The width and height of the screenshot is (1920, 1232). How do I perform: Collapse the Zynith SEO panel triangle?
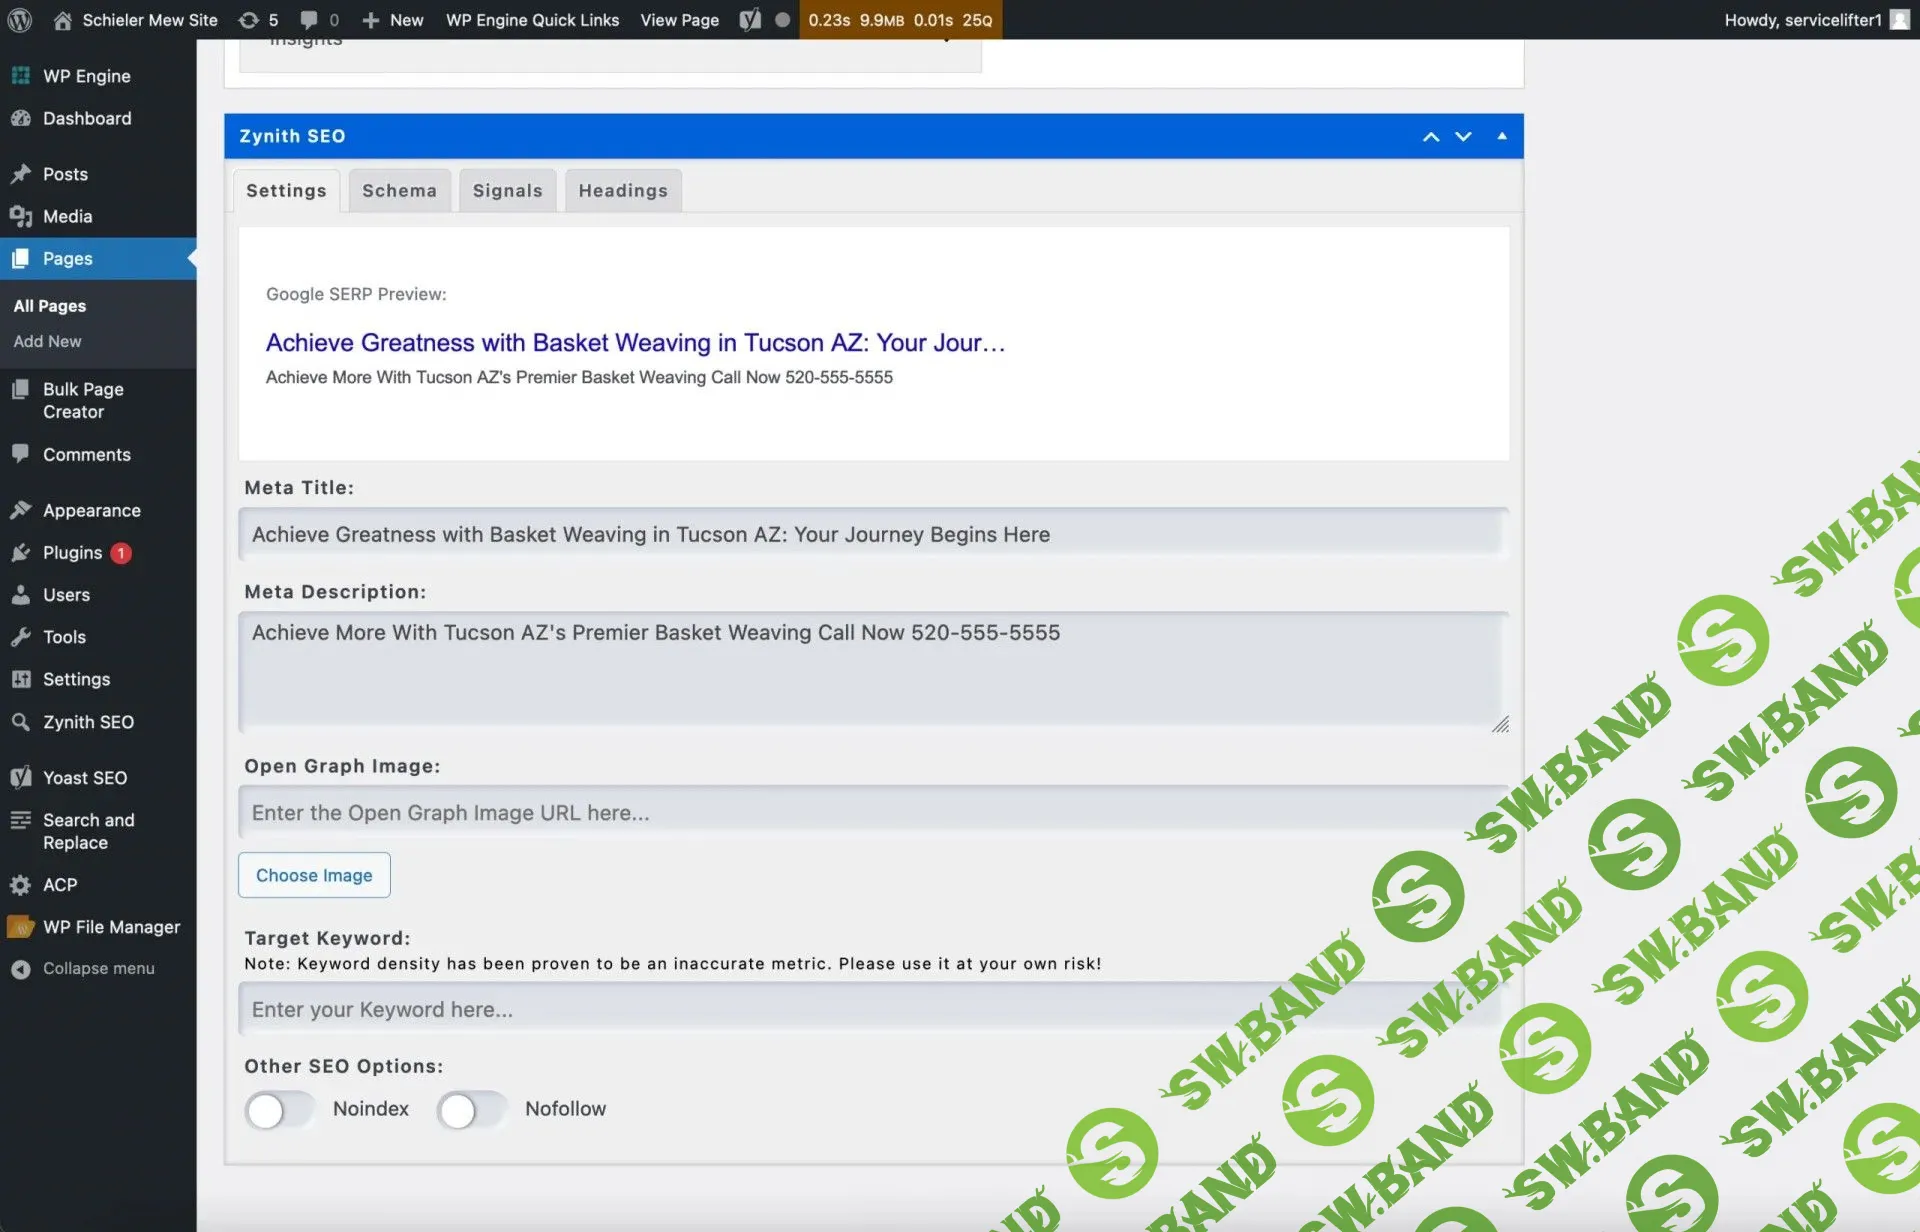[1501, 136]
